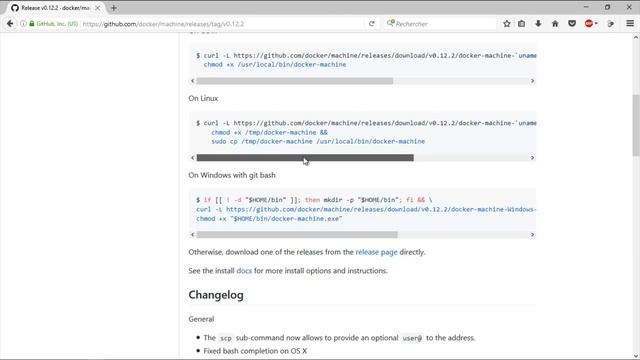Minimize the Firefox window

pos(586,7)
